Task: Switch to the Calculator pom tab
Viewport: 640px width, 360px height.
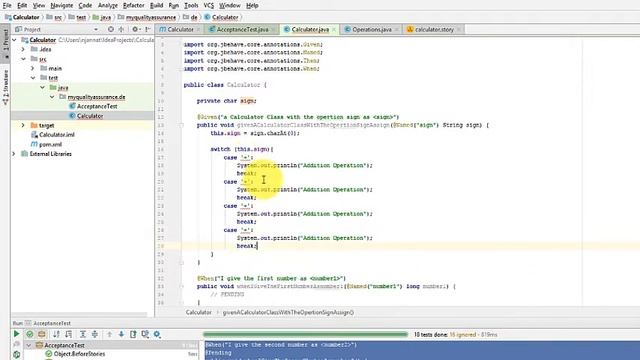Action: pyautogui.click(x=180, y=29)
